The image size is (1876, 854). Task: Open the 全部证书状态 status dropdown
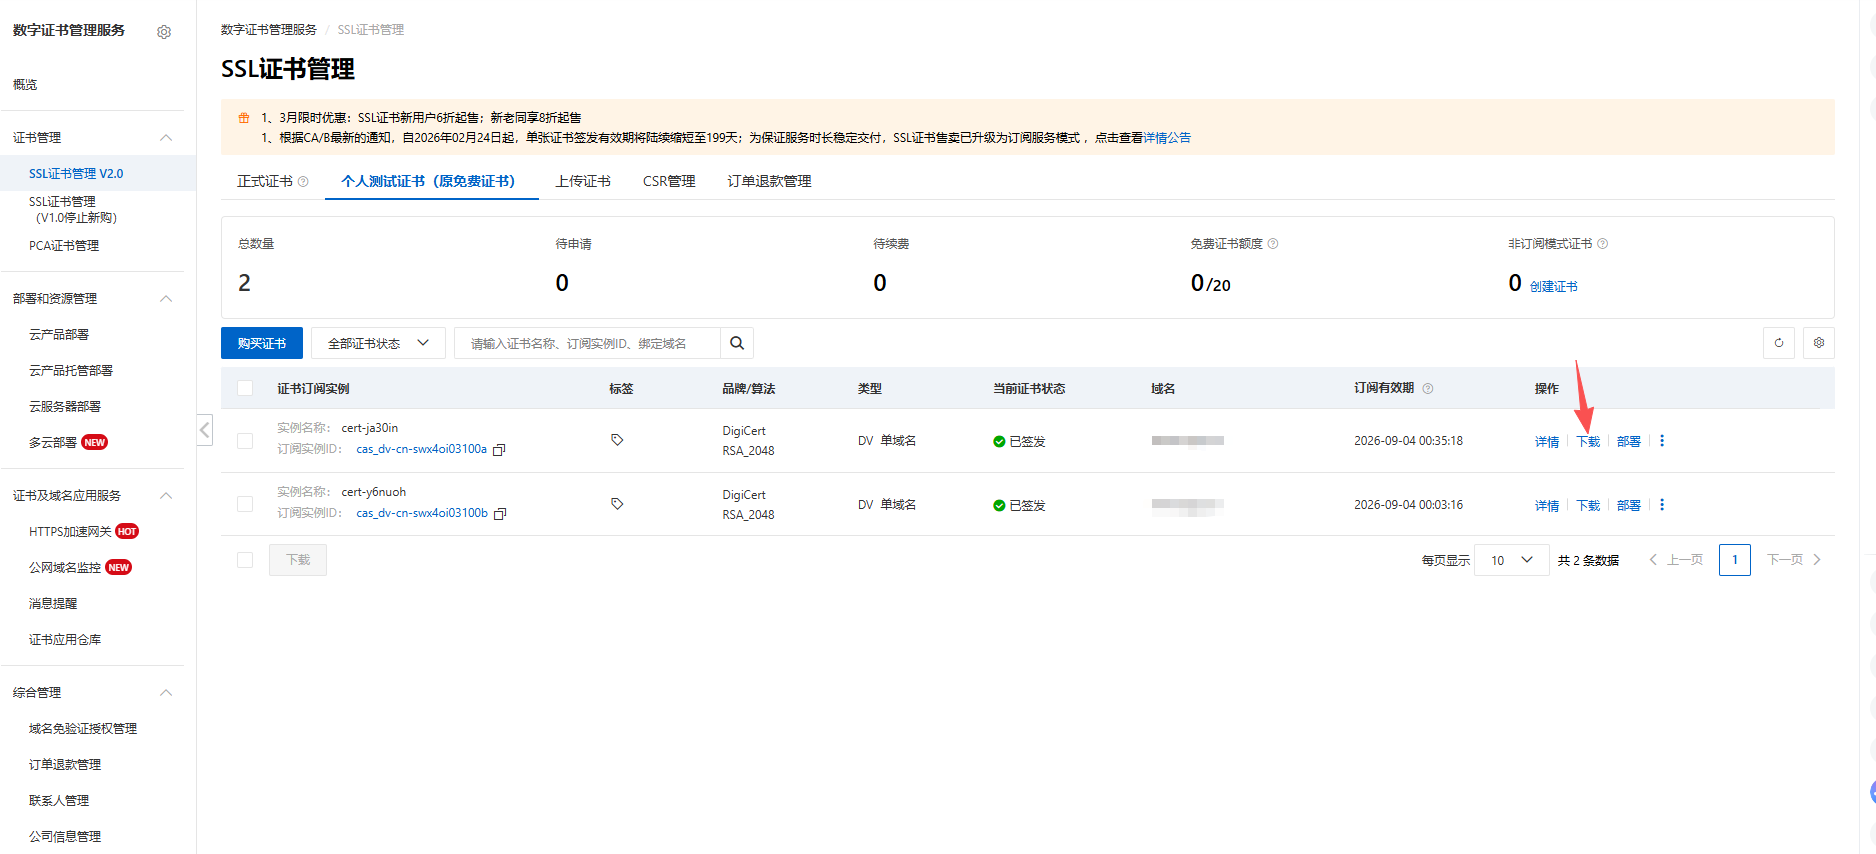(x=378, y=343)
